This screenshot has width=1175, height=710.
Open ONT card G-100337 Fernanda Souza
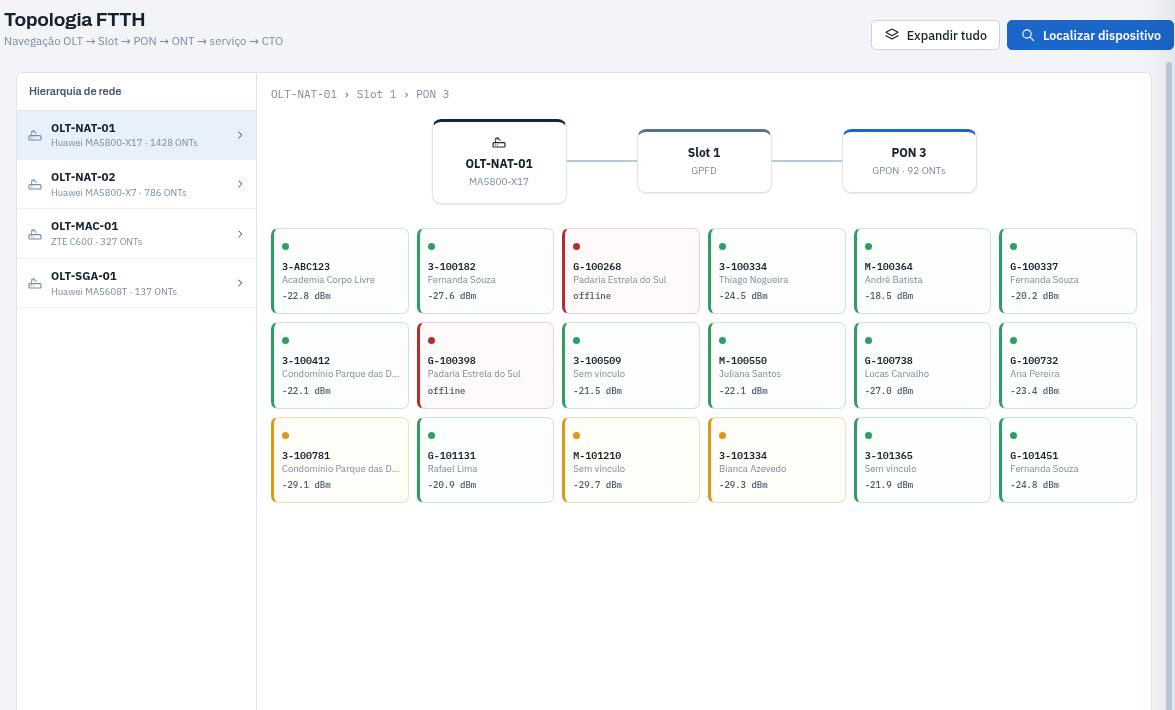1068,271
